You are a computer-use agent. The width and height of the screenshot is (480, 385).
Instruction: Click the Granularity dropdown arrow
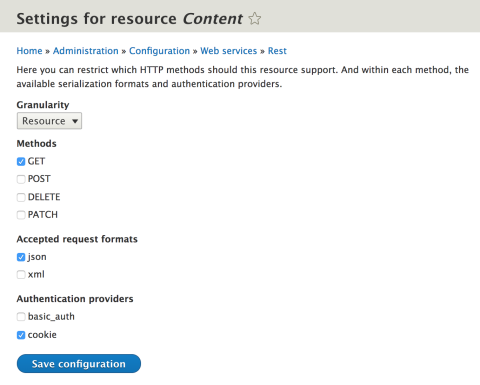[x=75, y=121]
